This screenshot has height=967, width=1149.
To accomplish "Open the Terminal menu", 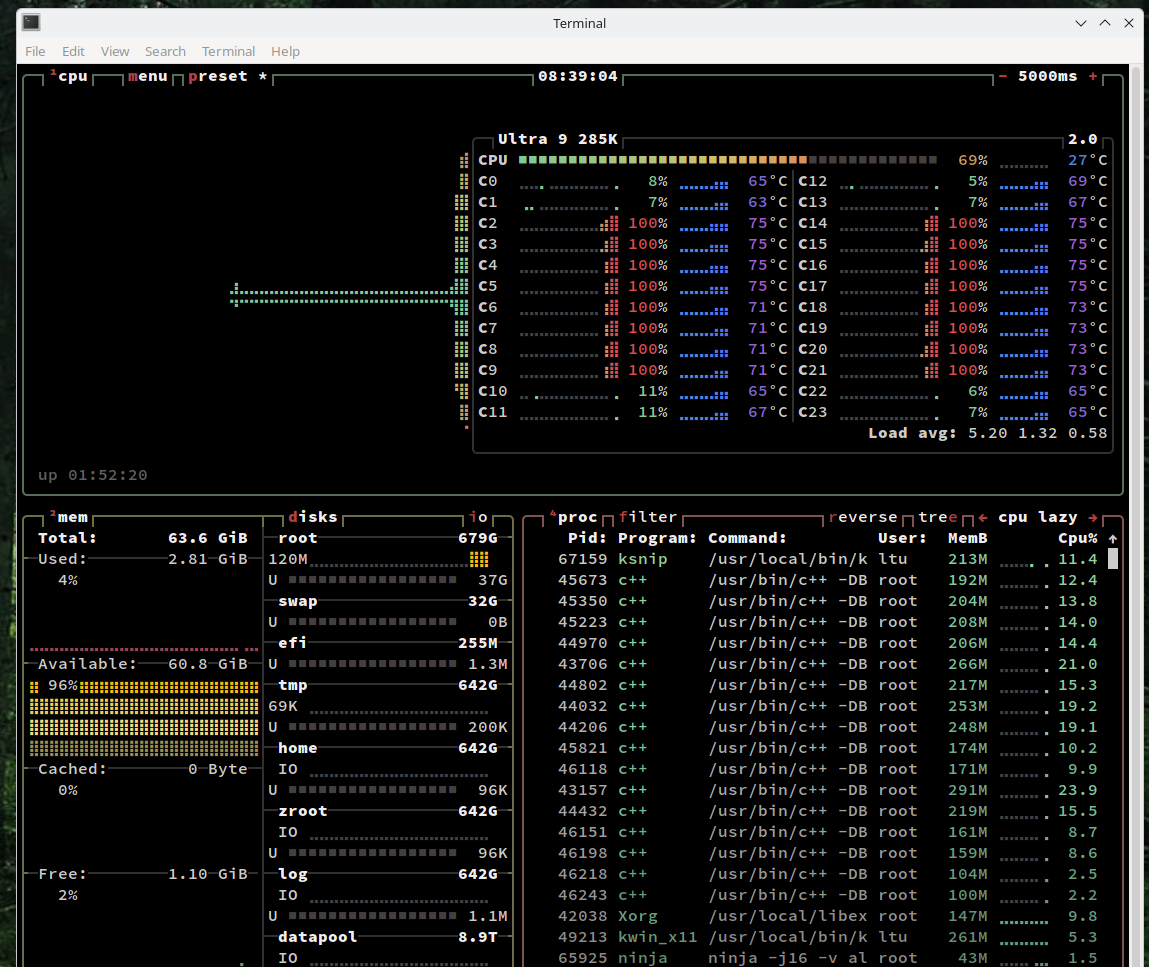I will 229,51.
